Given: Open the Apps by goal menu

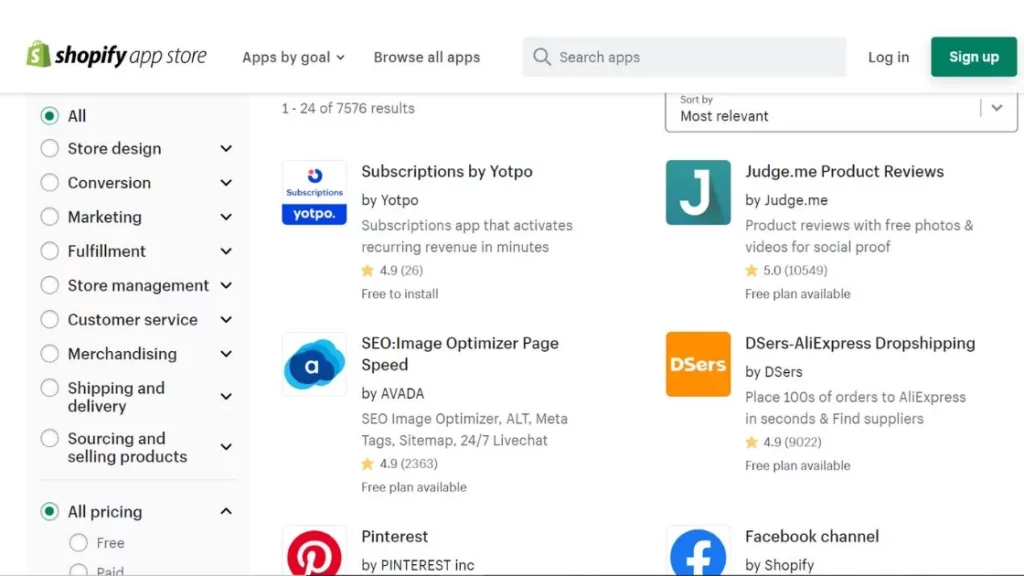Looking at the screenshot, I should 293,57.
